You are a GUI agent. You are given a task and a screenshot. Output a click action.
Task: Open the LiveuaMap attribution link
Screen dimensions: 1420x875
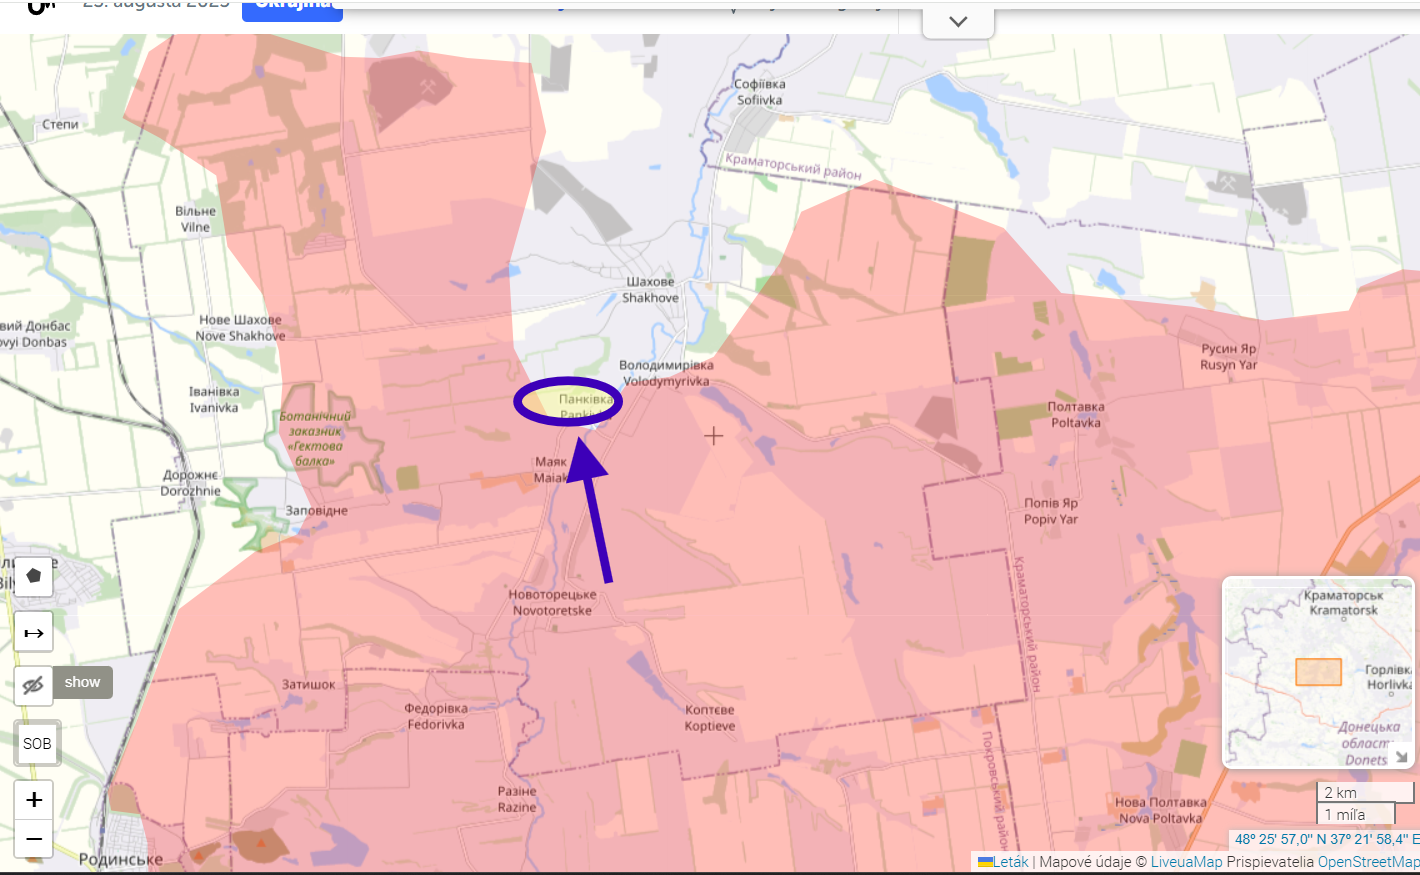[x=1186, y=861]
